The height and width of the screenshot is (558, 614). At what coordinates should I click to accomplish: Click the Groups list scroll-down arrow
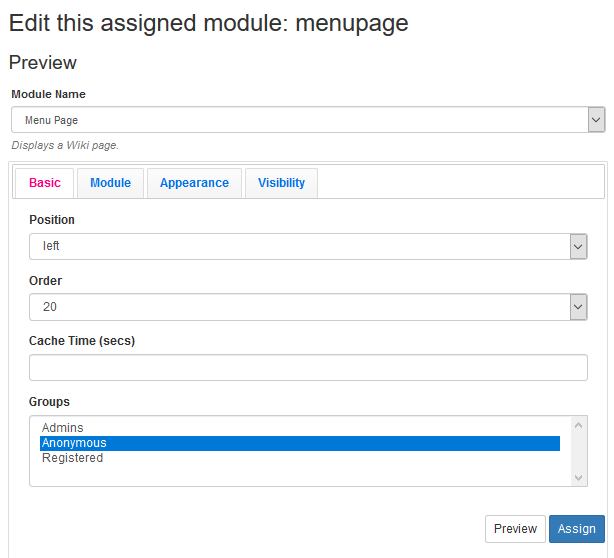(578, 478)
